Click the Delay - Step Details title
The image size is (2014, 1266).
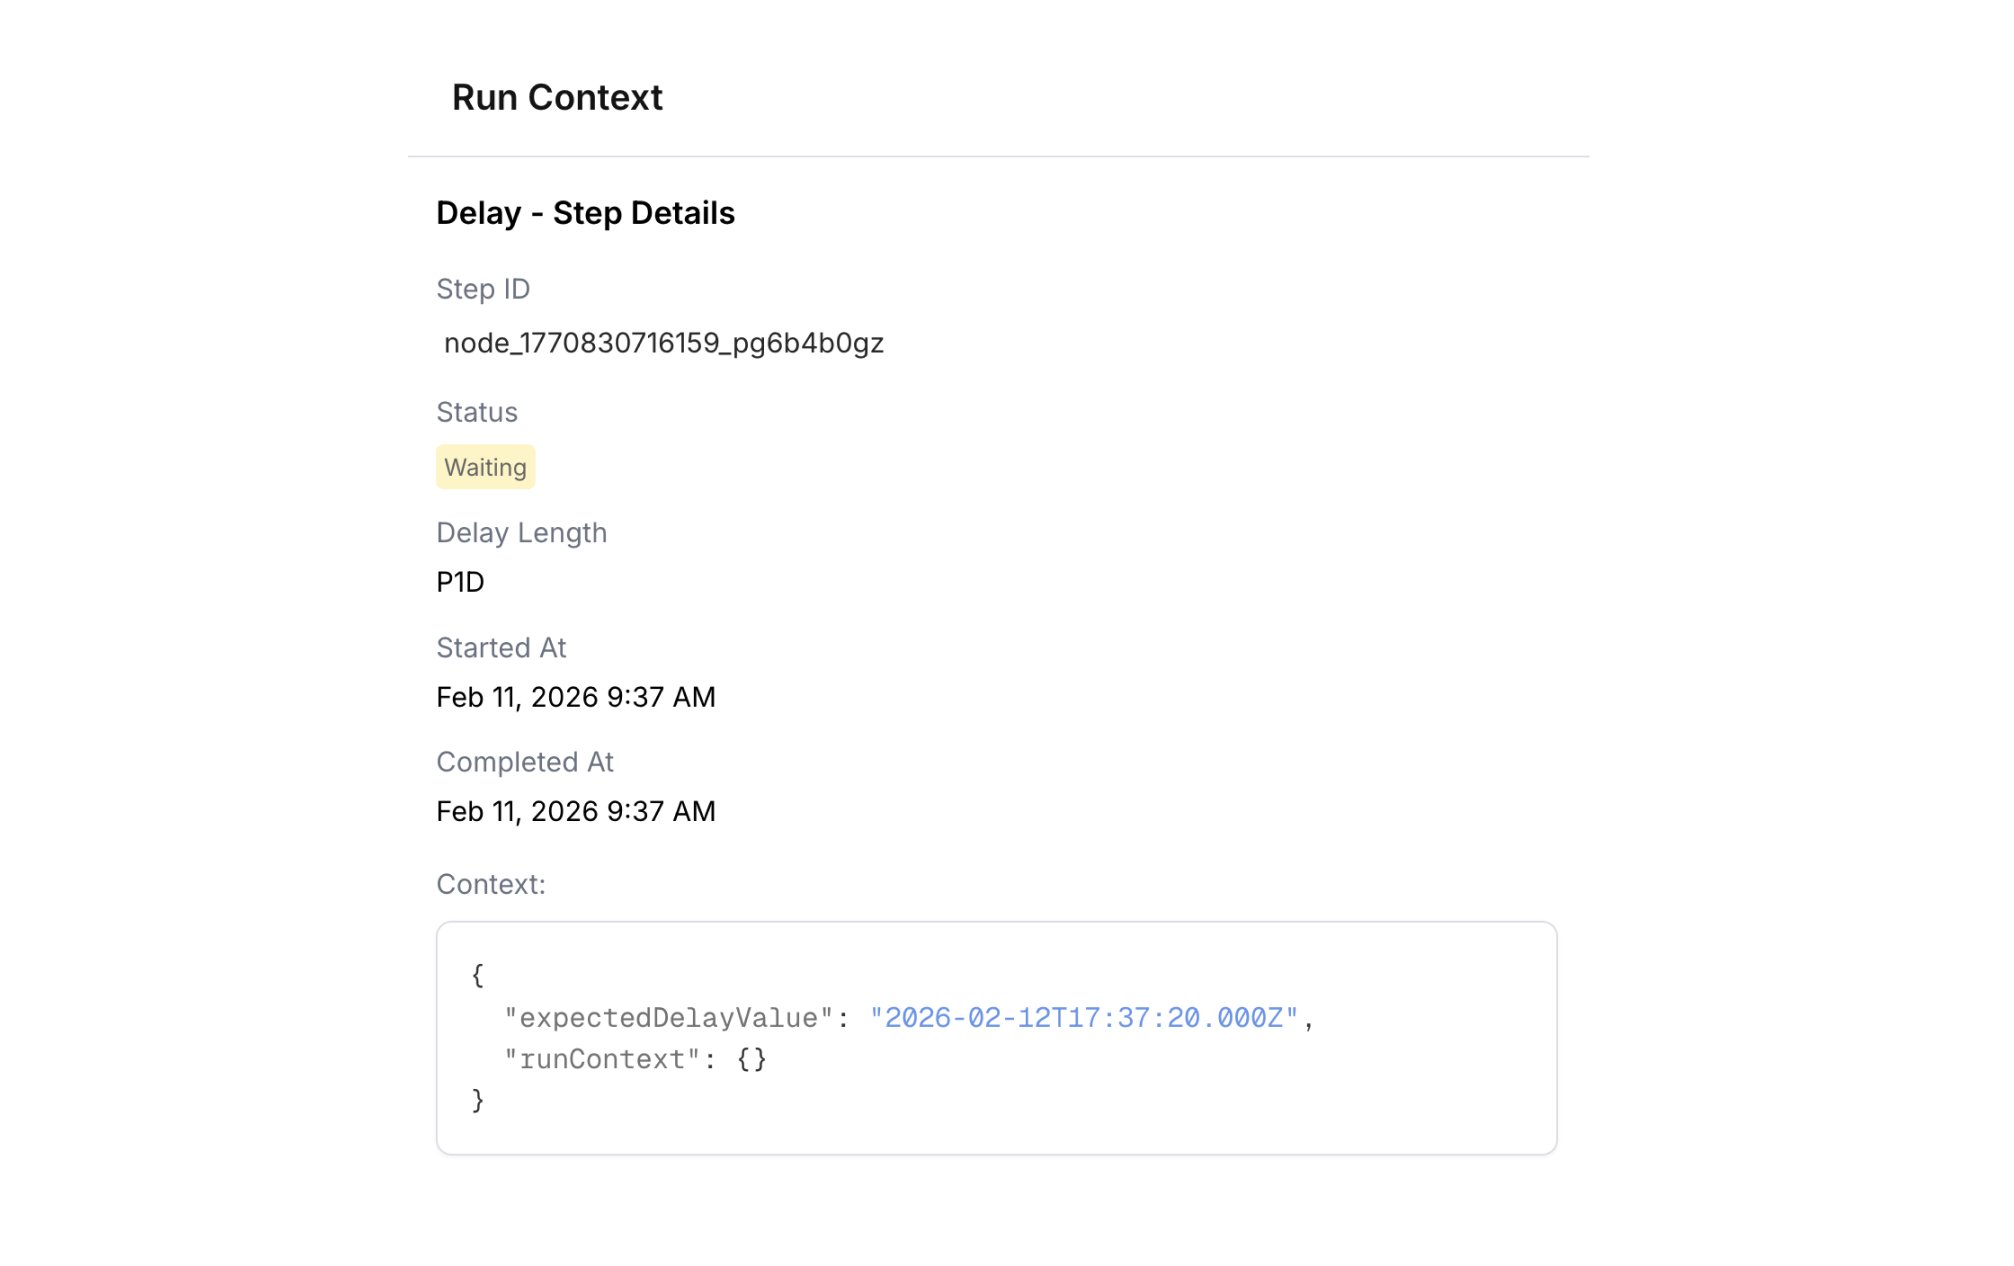[x=585, y=213]
